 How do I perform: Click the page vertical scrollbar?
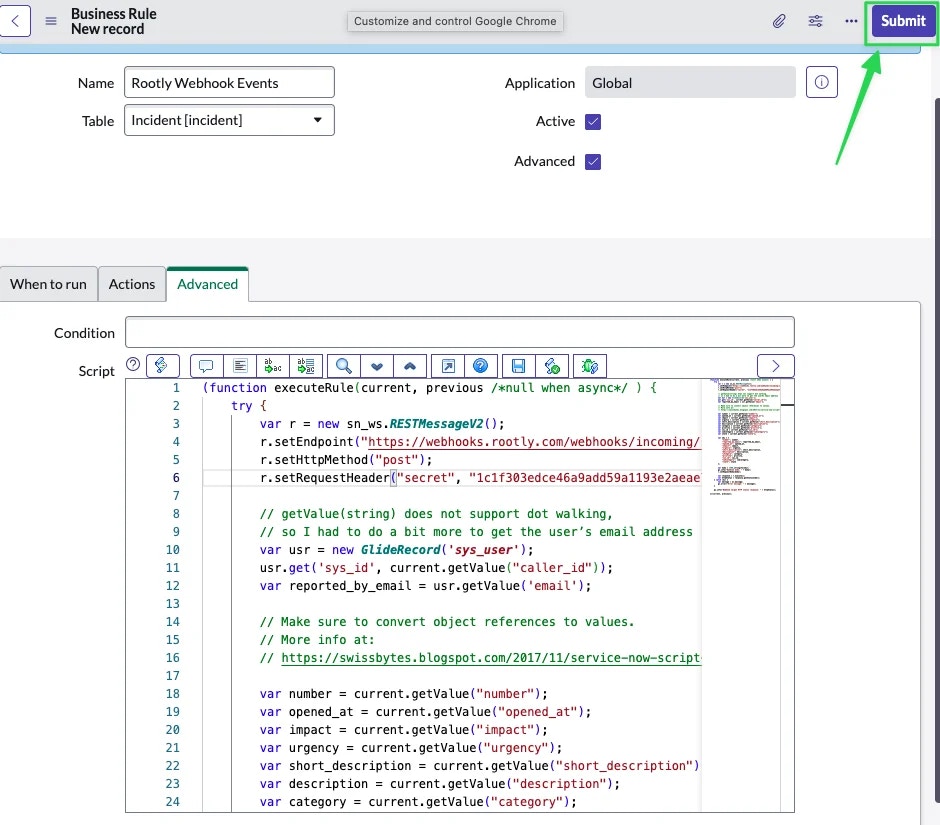(936, 450)
